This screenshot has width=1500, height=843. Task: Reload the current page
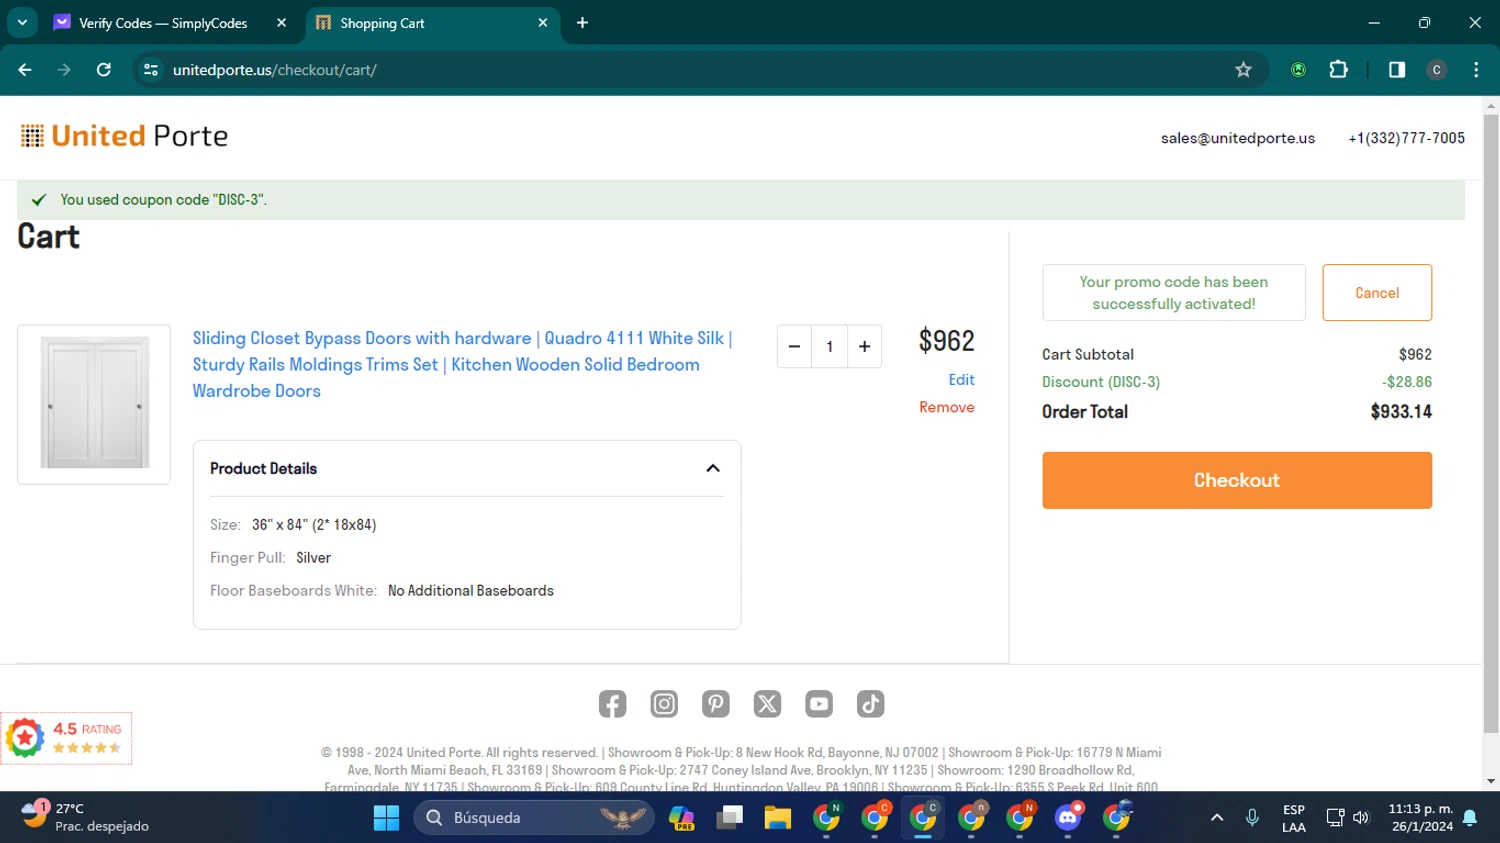point(104,70)
